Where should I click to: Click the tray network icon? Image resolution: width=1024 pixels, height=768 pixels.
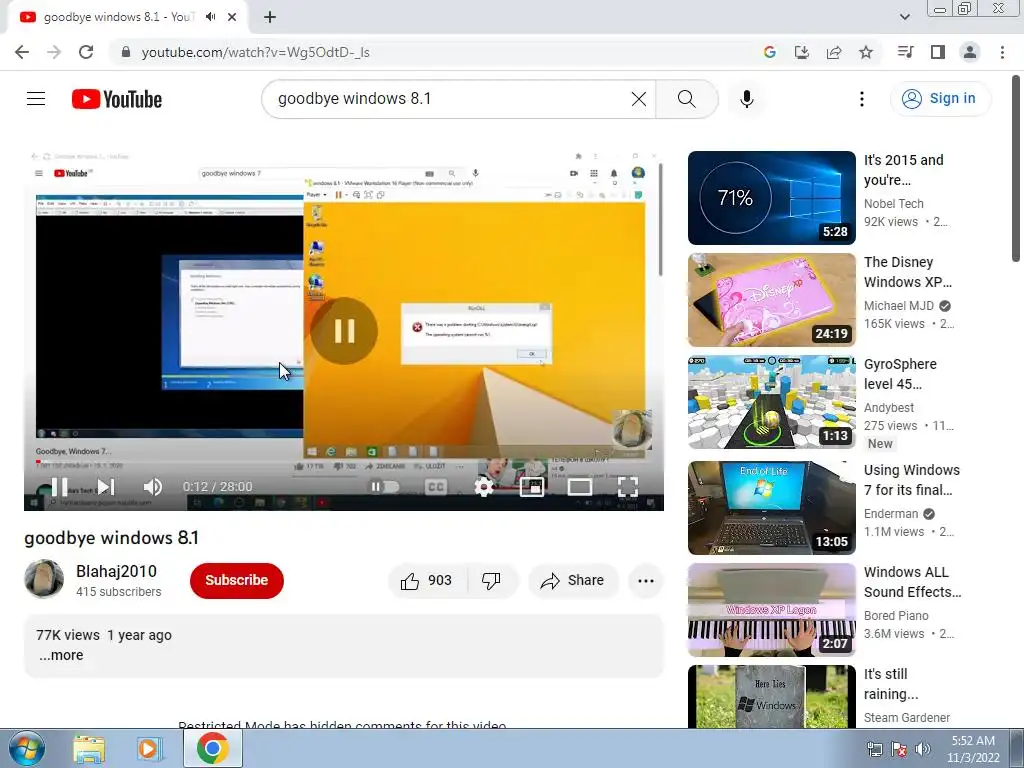[x=874, y=749]
